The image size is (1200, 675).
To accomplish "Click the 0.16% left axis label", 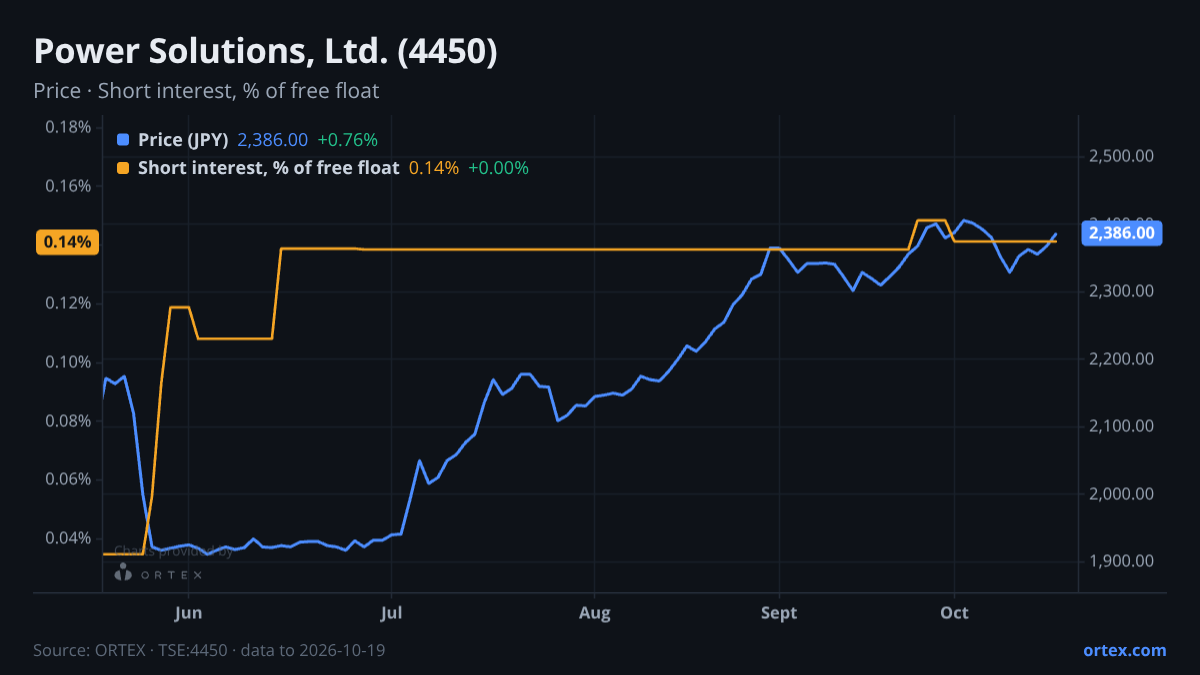I will pos(68,186).
